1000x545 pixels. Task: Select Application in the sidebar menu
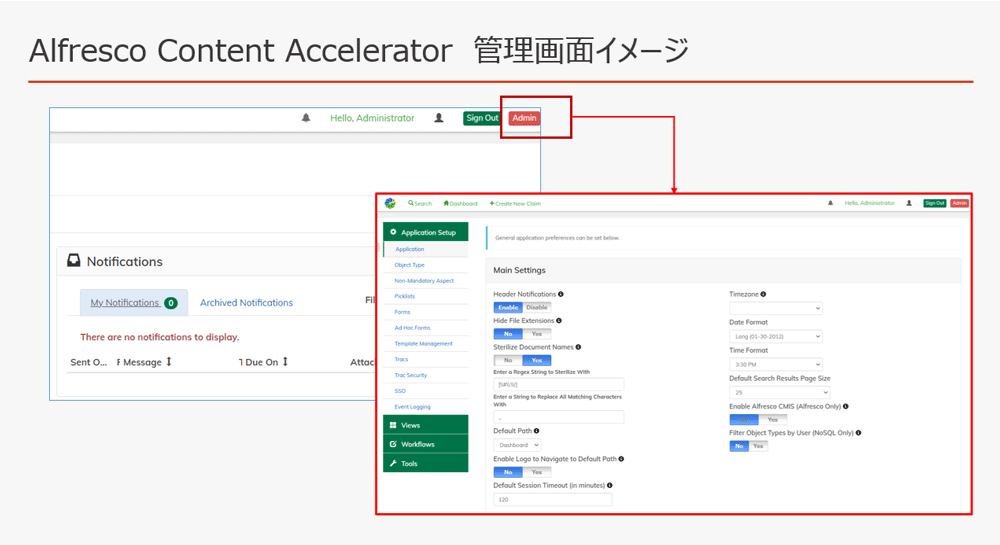409,249
